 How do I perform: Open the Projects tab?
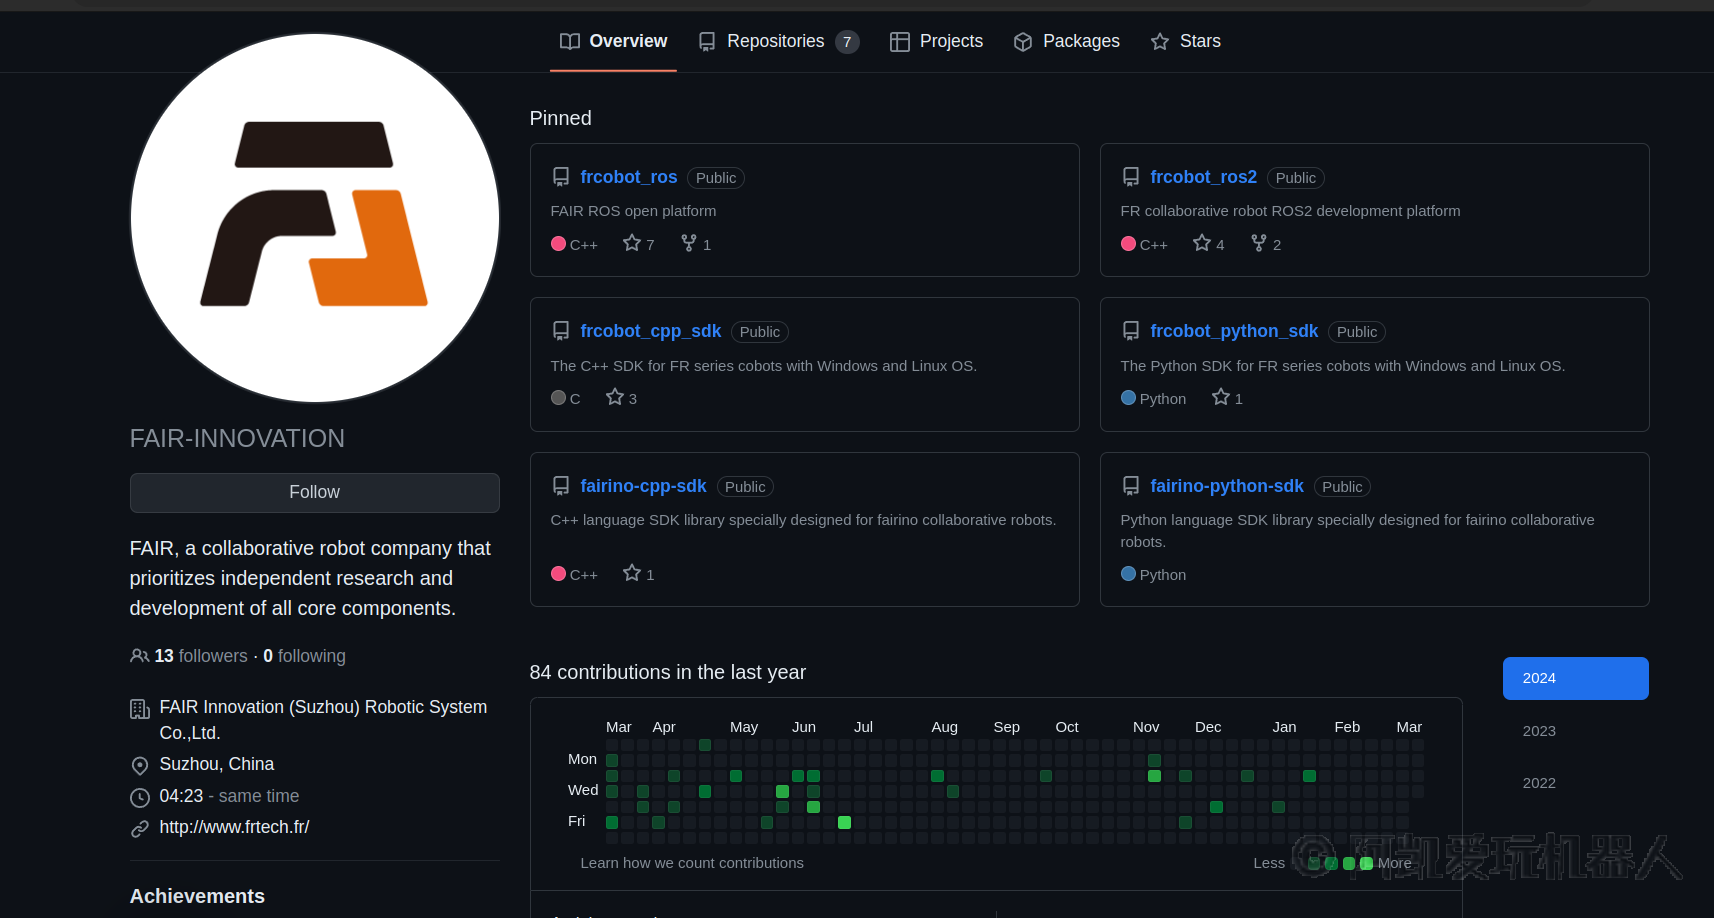936,41
